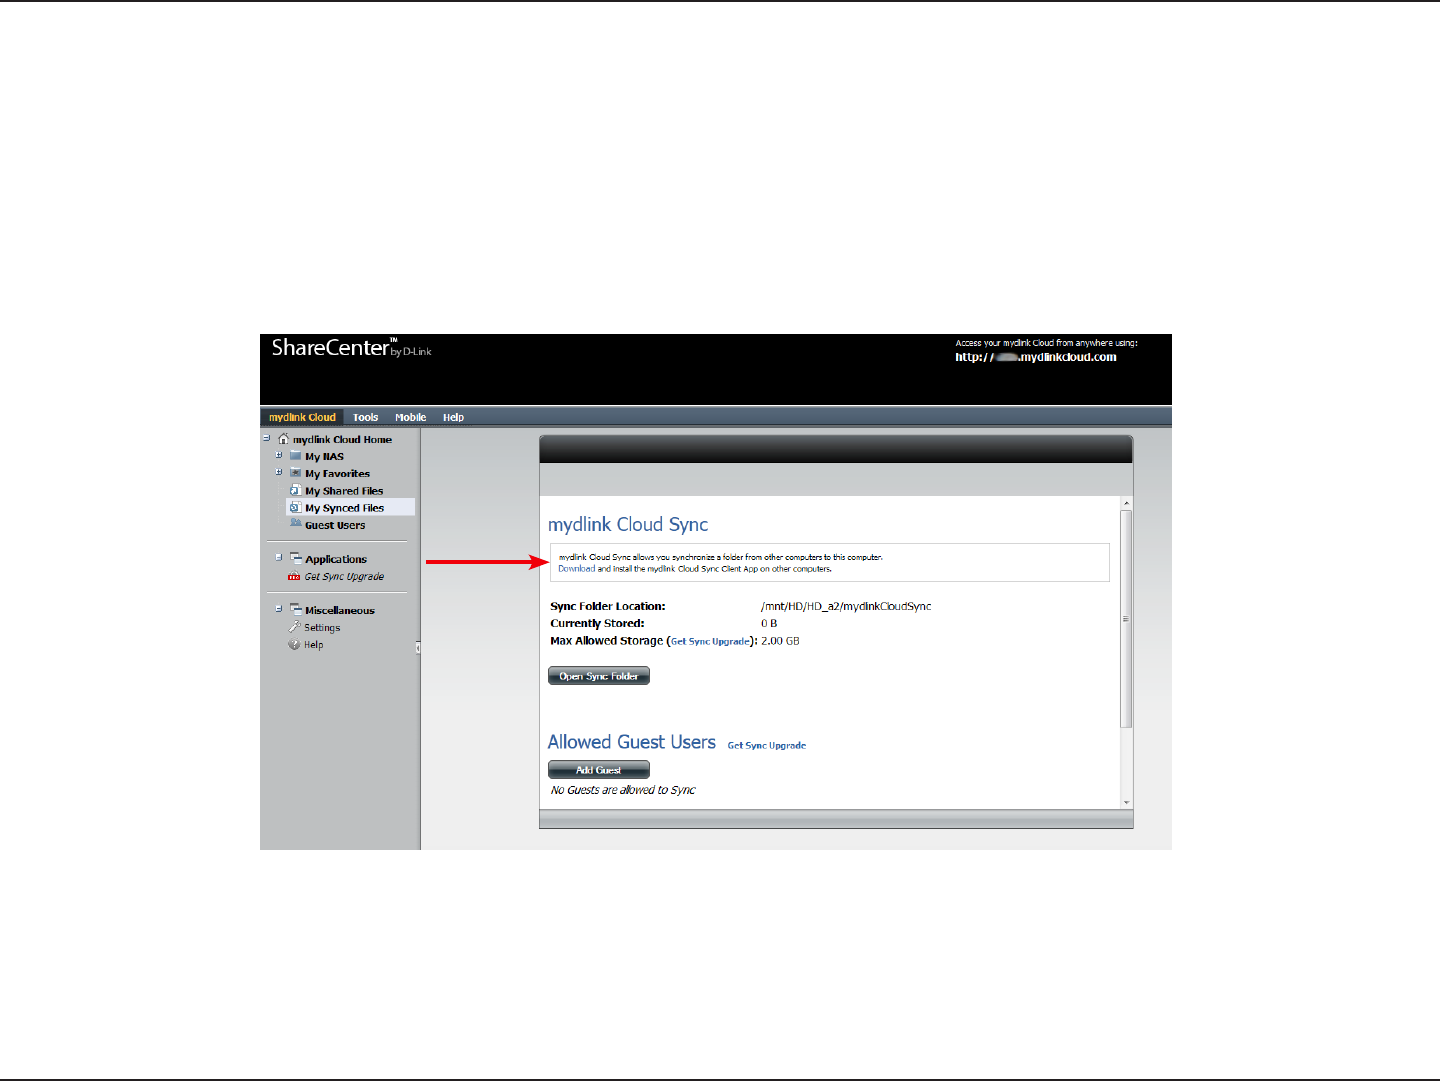Click the ShareCenter by D-Link logo
Viewport: 1440px width, 1081px height.
point(351,347)
